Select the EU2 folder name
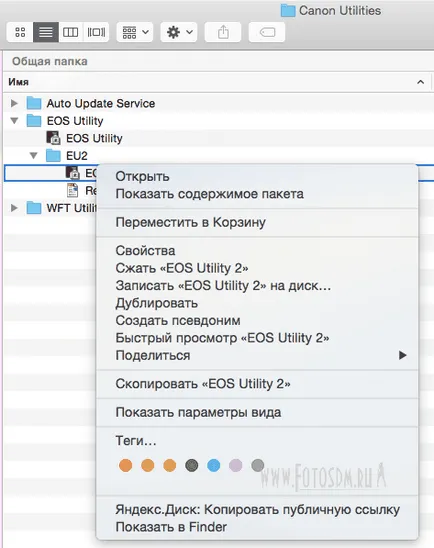 point(77,156)
